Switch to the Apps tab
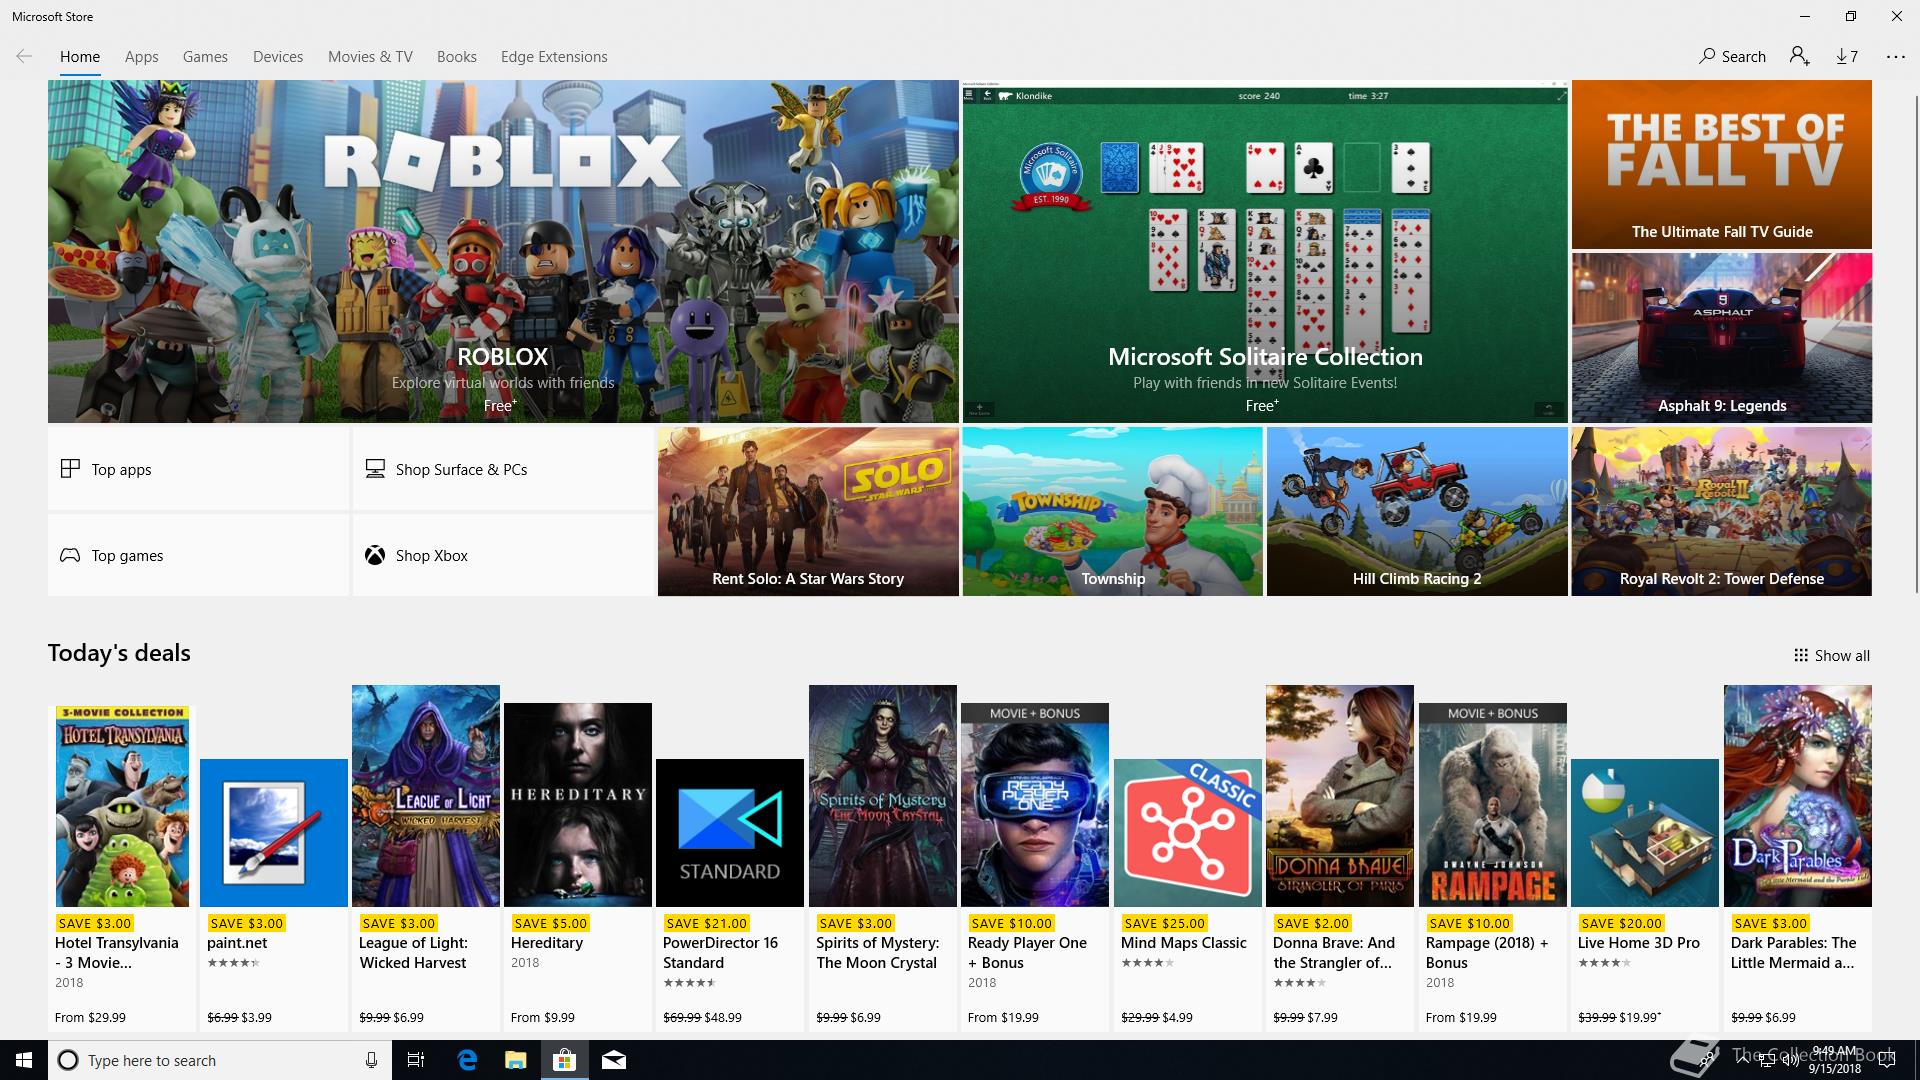1920x1080 pixels. [x=141, y=56]
